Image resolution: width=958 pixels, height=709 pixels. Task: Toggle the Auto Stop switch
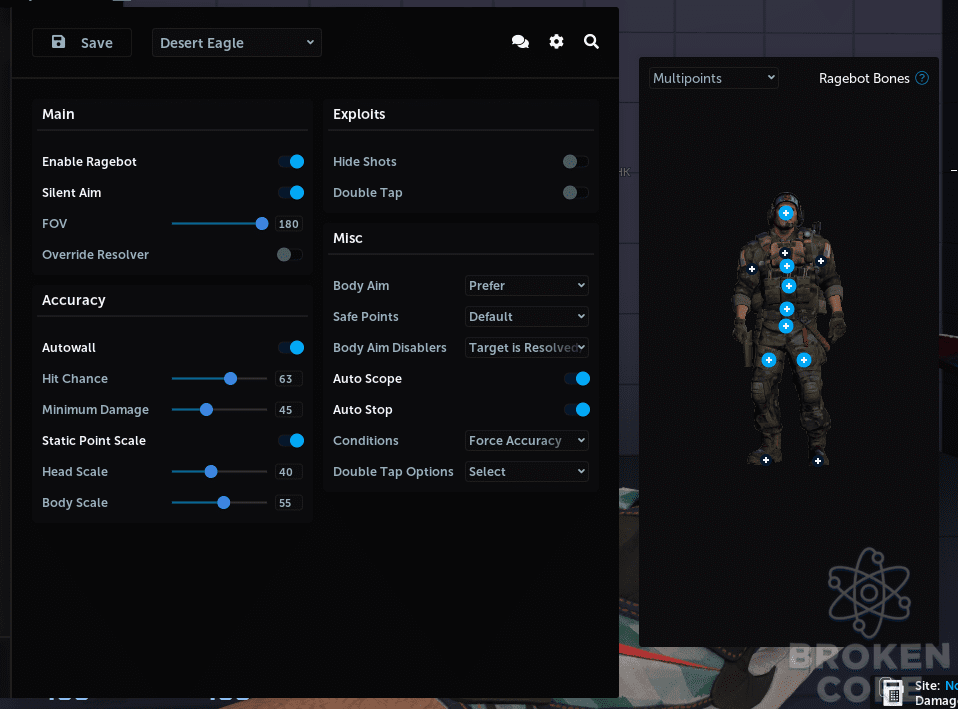[x=577, y=410]
